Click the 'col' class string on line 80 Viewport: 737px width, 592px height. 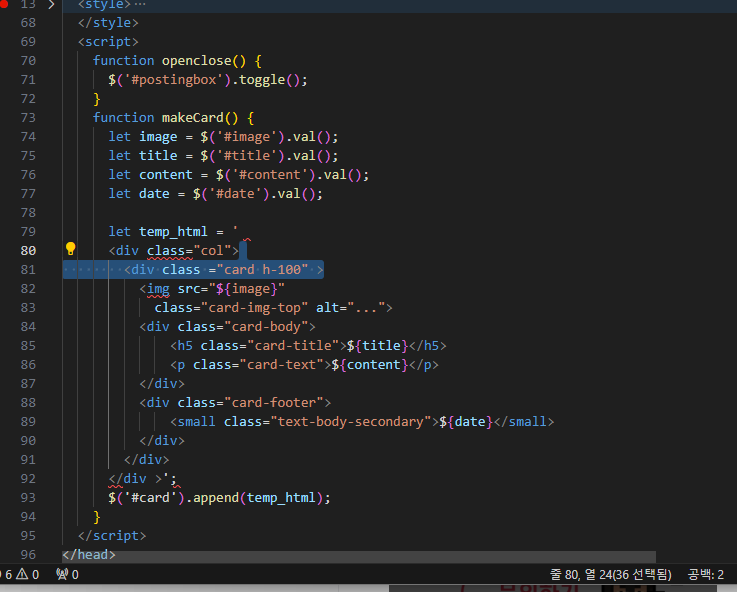coord(212,251)
